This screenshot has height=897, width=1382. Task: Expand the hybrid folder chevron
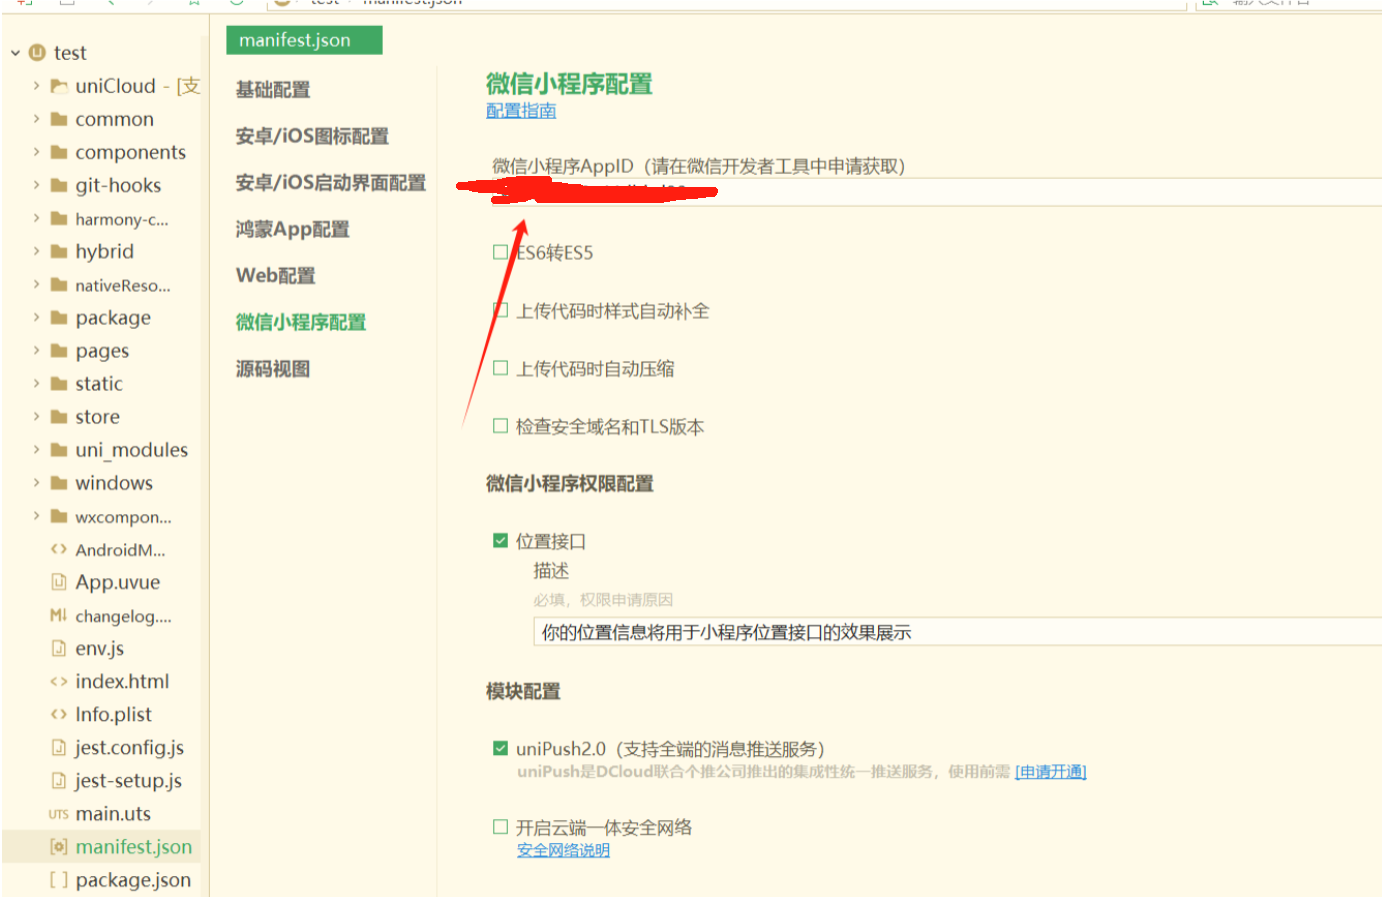pos(36,251)
